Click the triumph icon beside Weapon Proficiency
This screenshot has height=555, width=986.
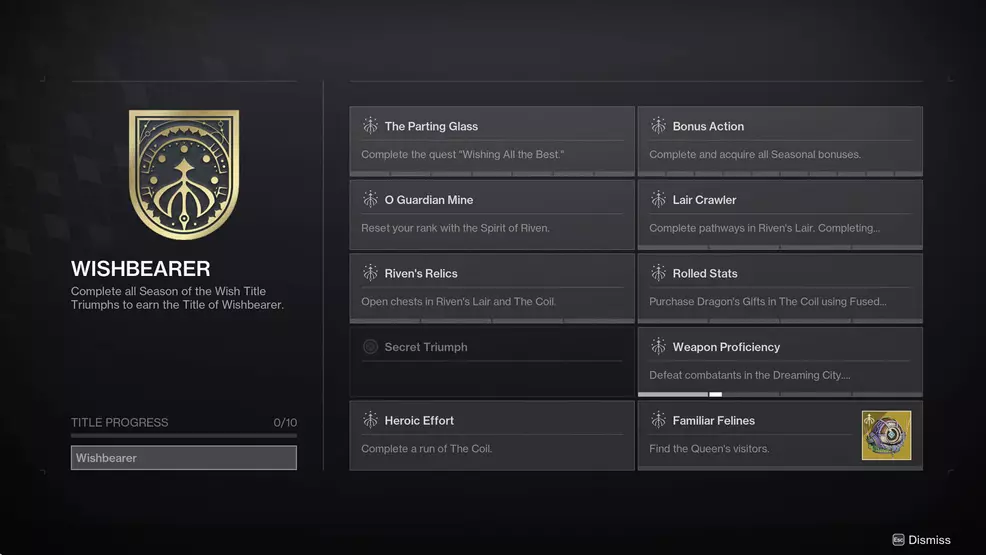coord(658,347)
